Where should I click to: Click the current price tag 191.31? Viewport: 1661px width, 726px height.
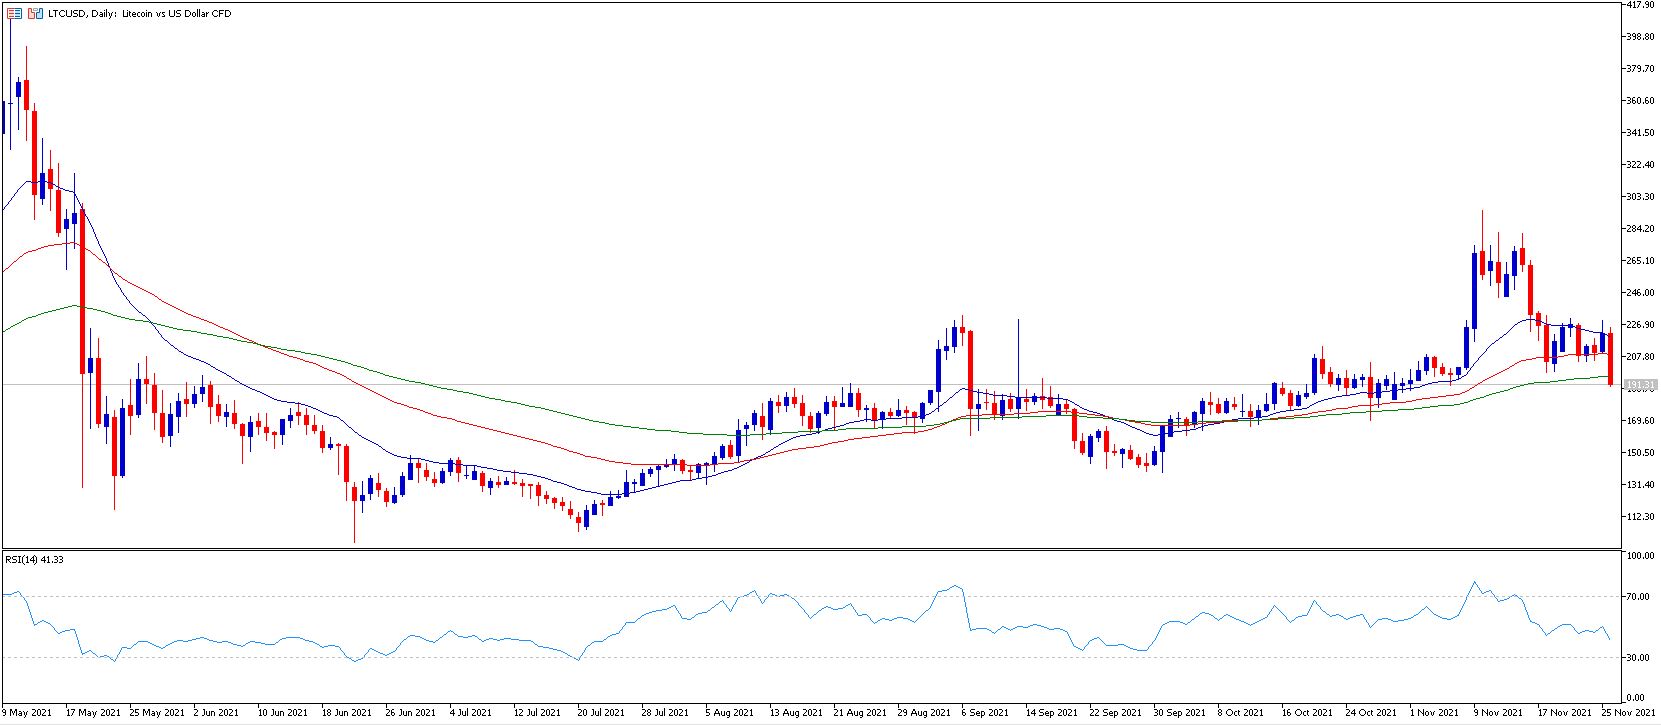point(1640,385)
